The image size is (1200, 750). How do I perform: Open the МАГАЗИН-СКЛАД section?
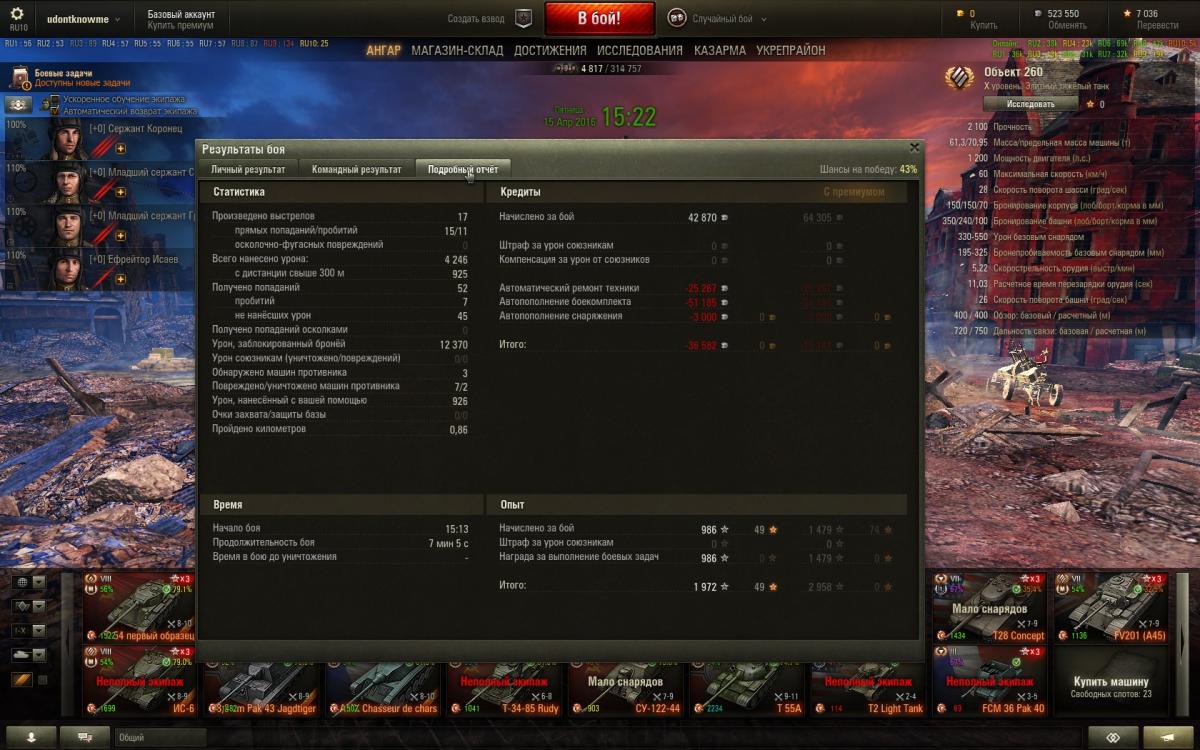(x=458, y=50)
